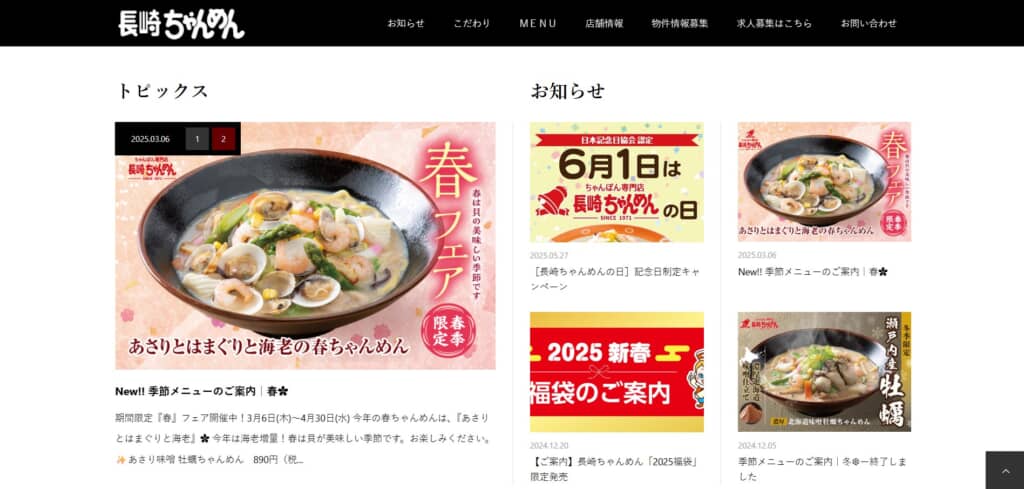Open ［長崎ちゃんめんの日］記念日制定キャンペーン link
This screenshot has width=1024, height=489.
coord(615,279)
